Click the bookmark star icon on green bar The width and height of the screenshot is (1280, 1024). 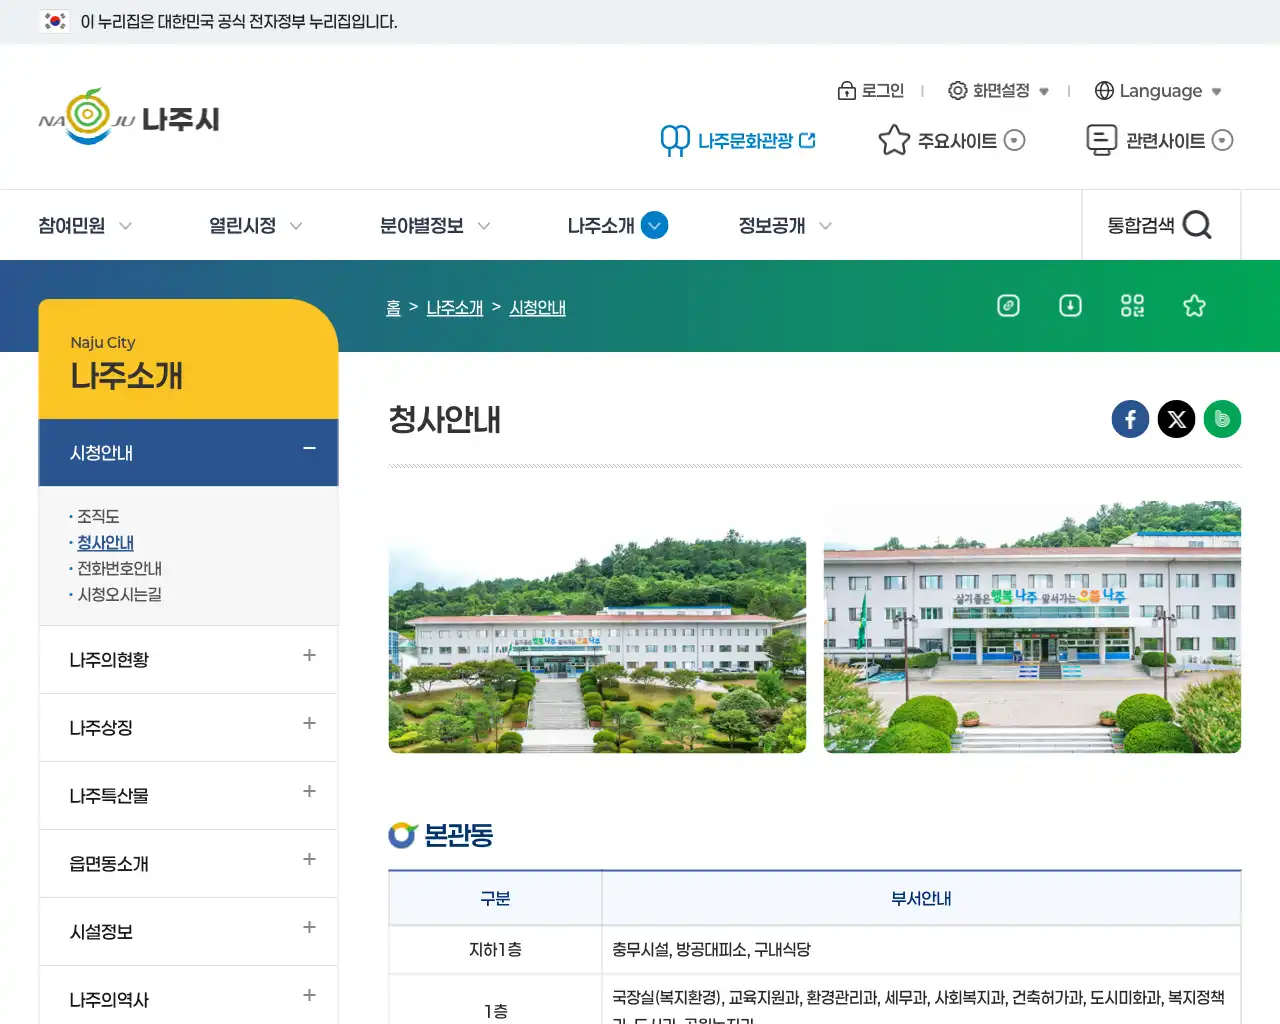coord(1194,306)
